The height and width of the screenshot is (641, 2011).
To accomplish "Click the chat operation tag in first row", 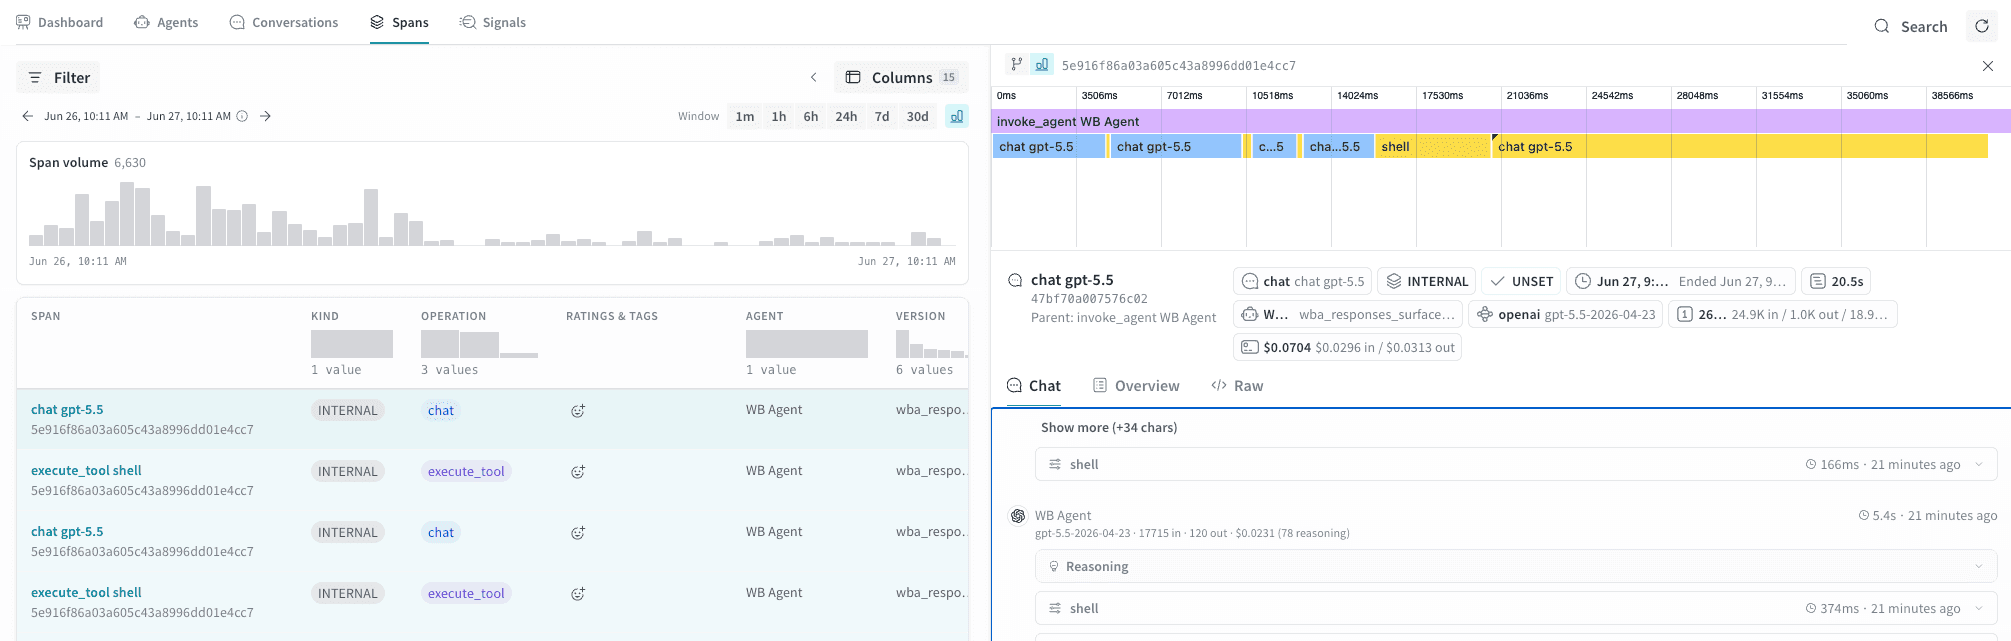I will point(441,410).
